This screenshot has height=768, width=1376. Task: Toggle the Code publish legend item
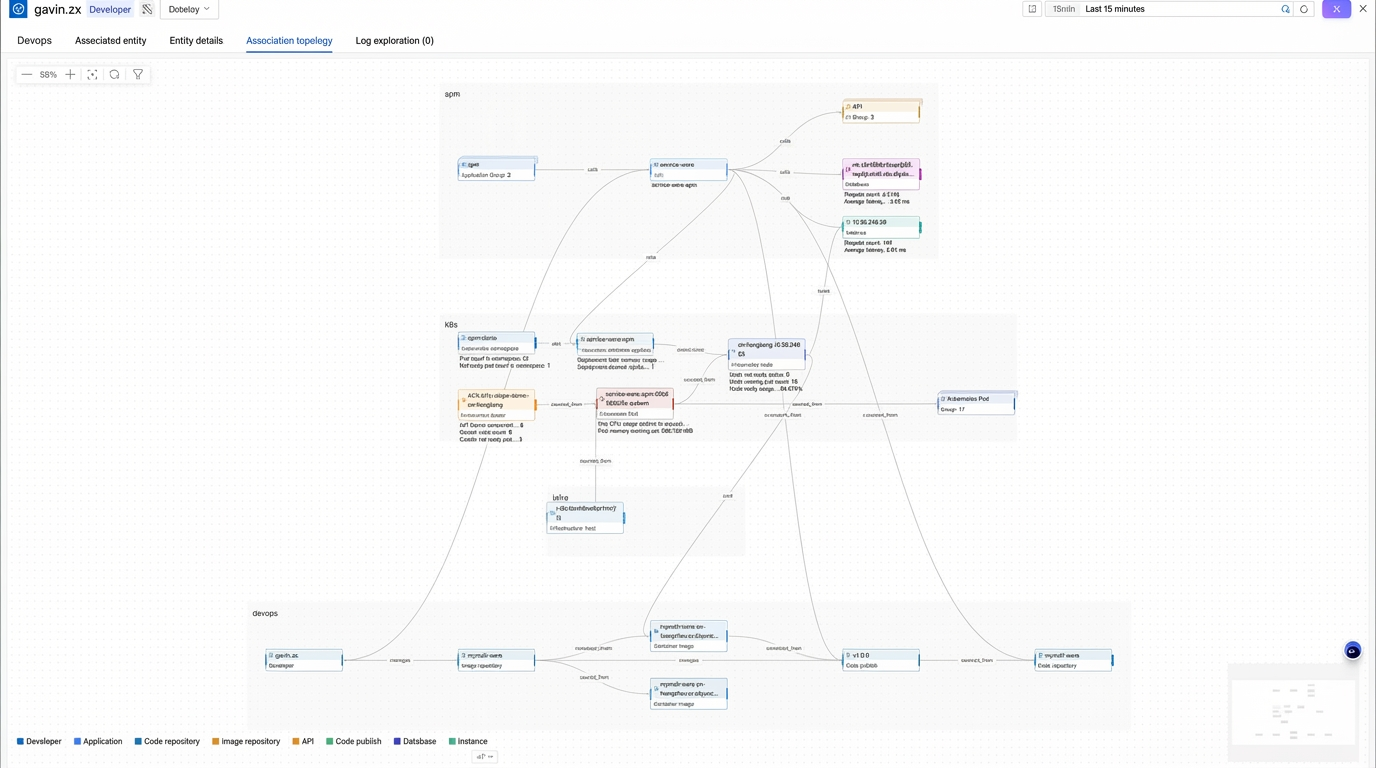[x=354, y=742]
